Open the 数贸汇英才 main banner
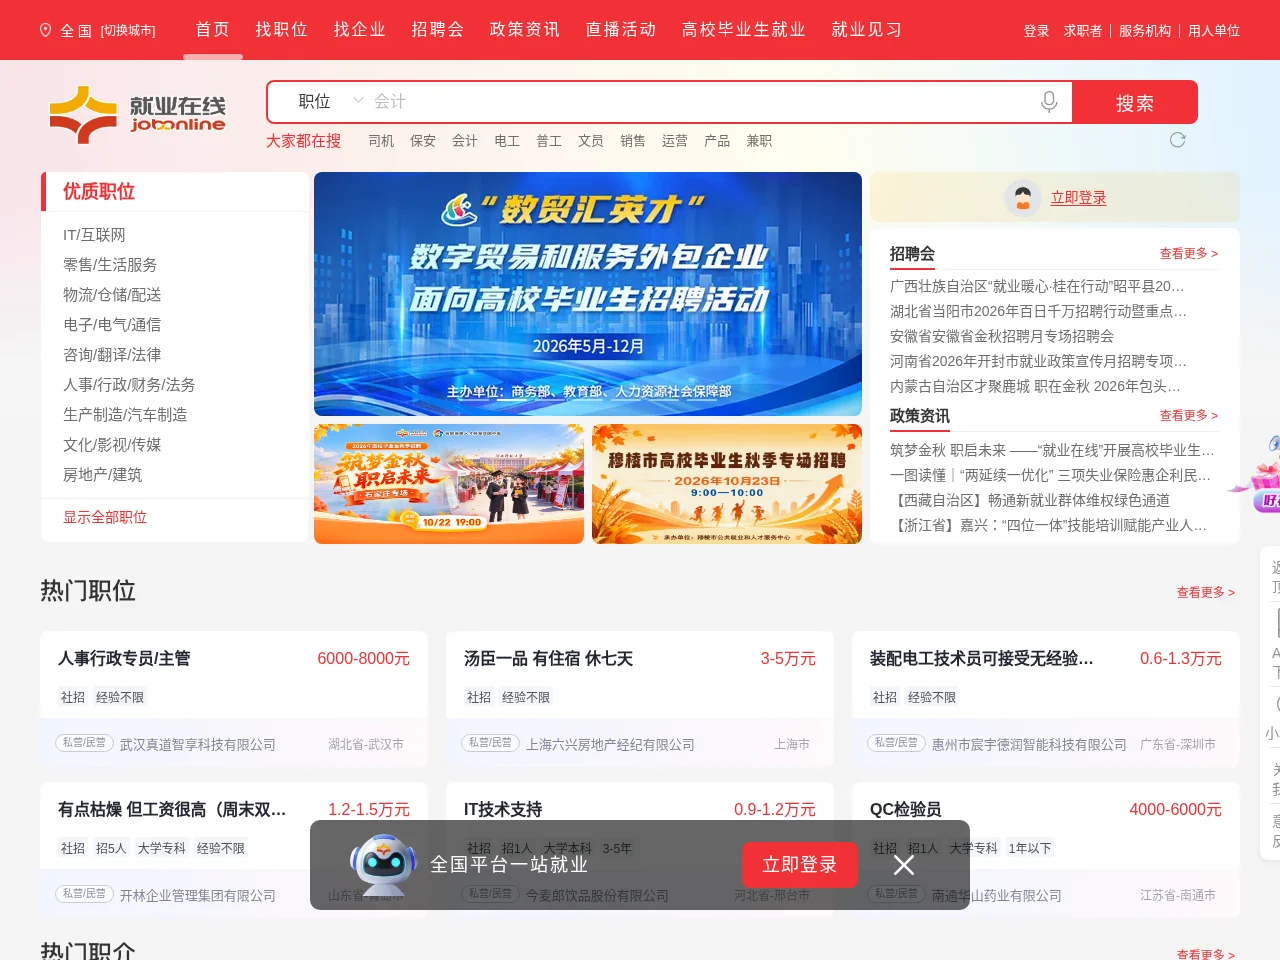The height and width of the screenshot is (960, 1280). click(x=588, y=294)
